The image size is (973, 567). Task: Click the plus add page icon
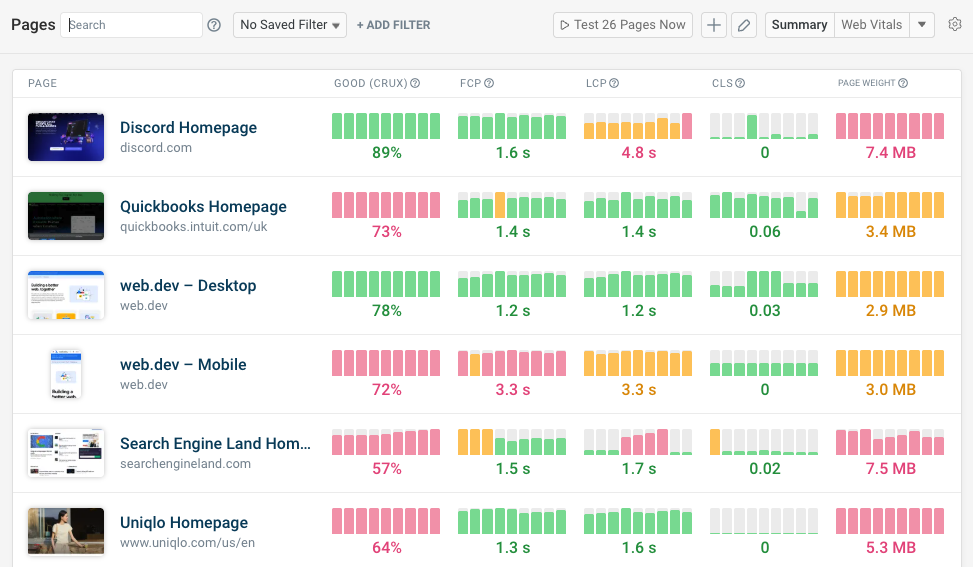(714, 25)
